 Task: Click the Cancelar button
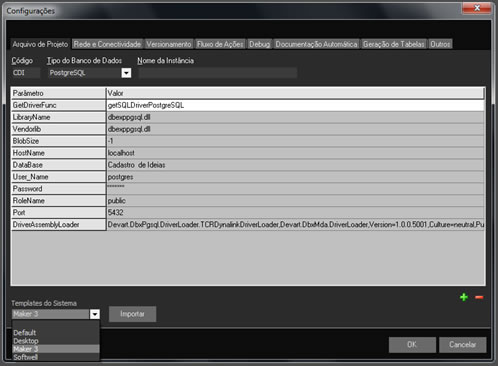462,345
